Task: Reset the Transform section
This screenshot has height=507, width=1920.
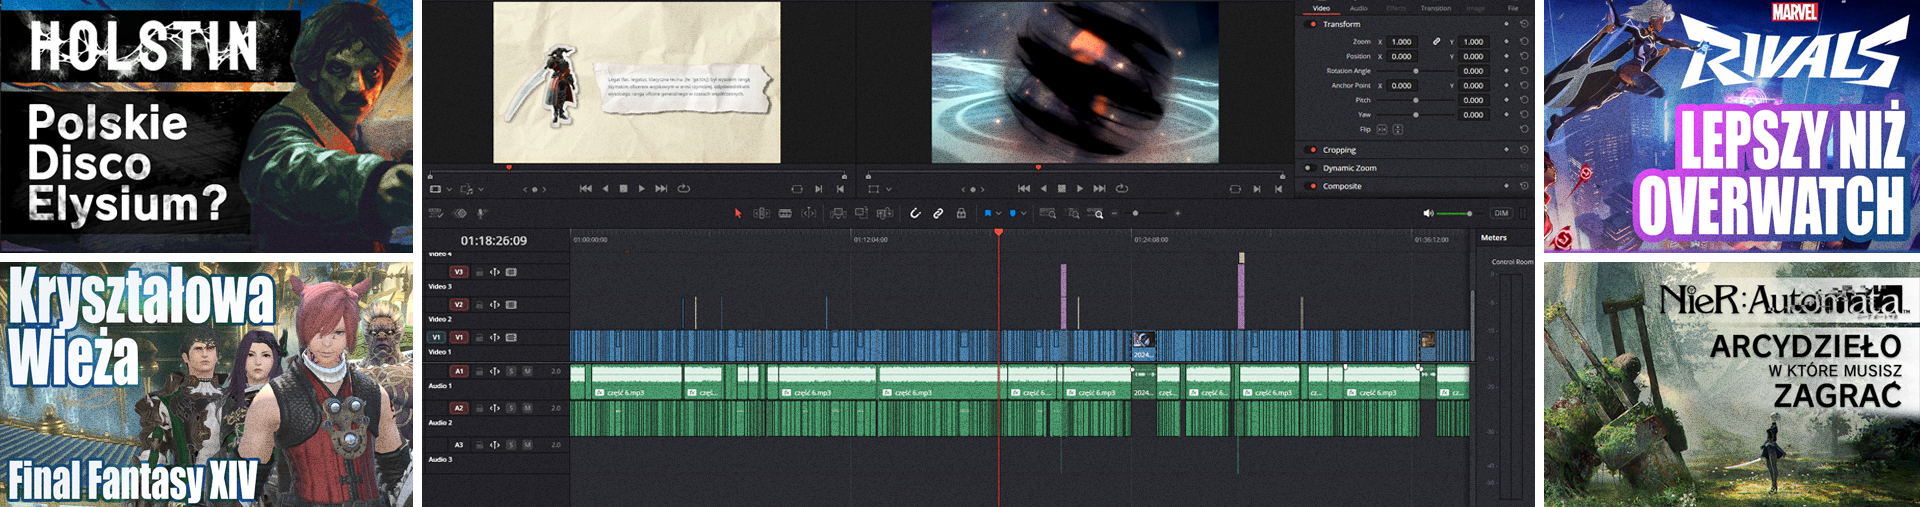Action: [x=1524, y=24]
